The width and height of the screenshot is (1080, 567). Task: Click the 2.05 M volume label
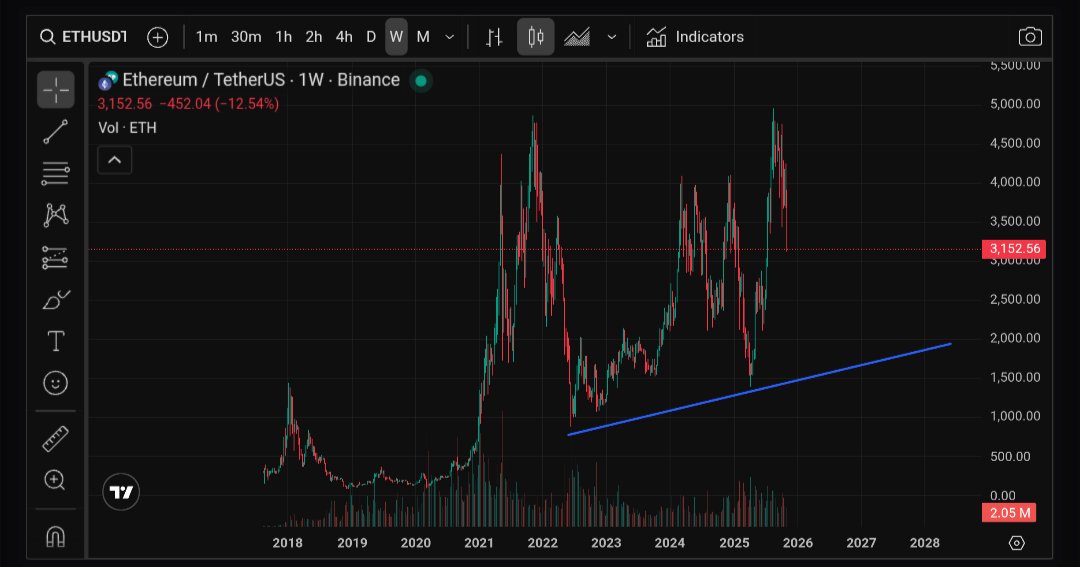[x=1009, y=513]
